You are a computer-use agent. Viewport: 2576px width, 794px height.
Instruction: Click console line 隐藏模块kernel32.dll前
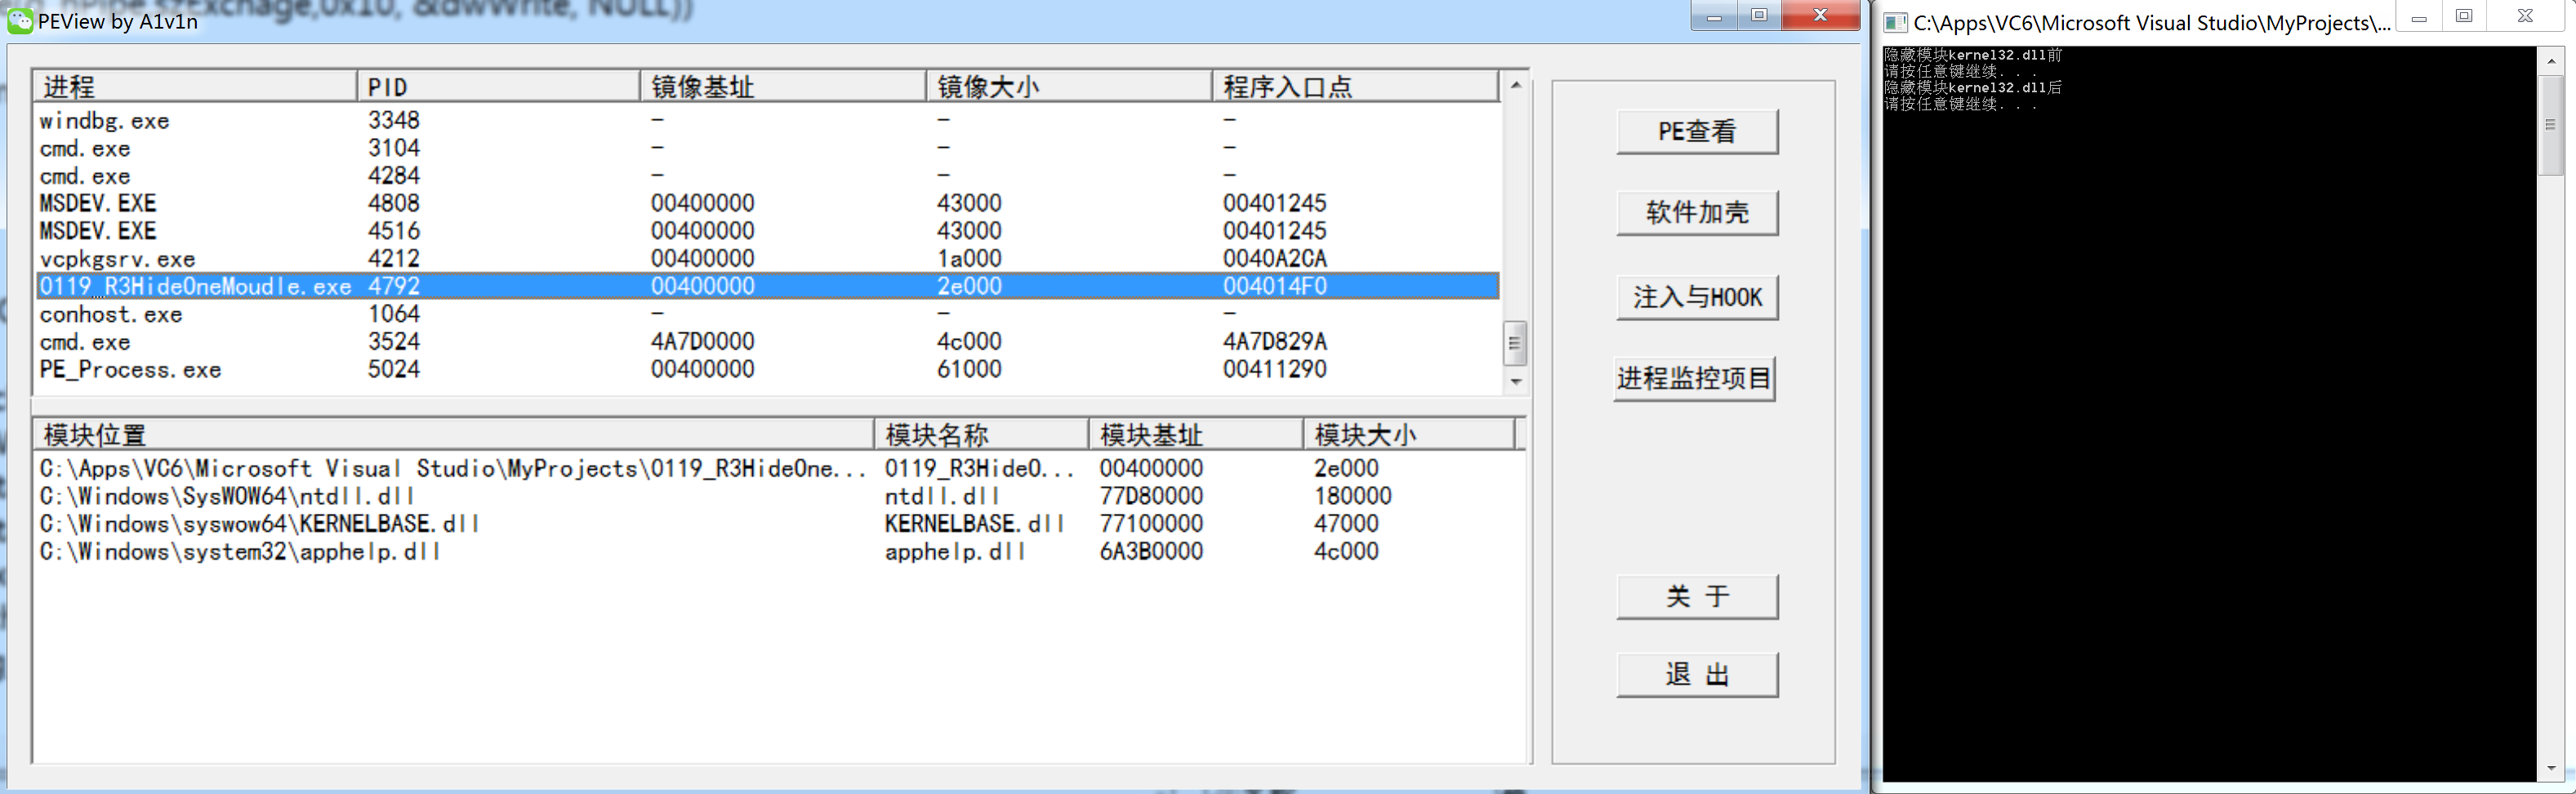click(x=1973, y=55)
